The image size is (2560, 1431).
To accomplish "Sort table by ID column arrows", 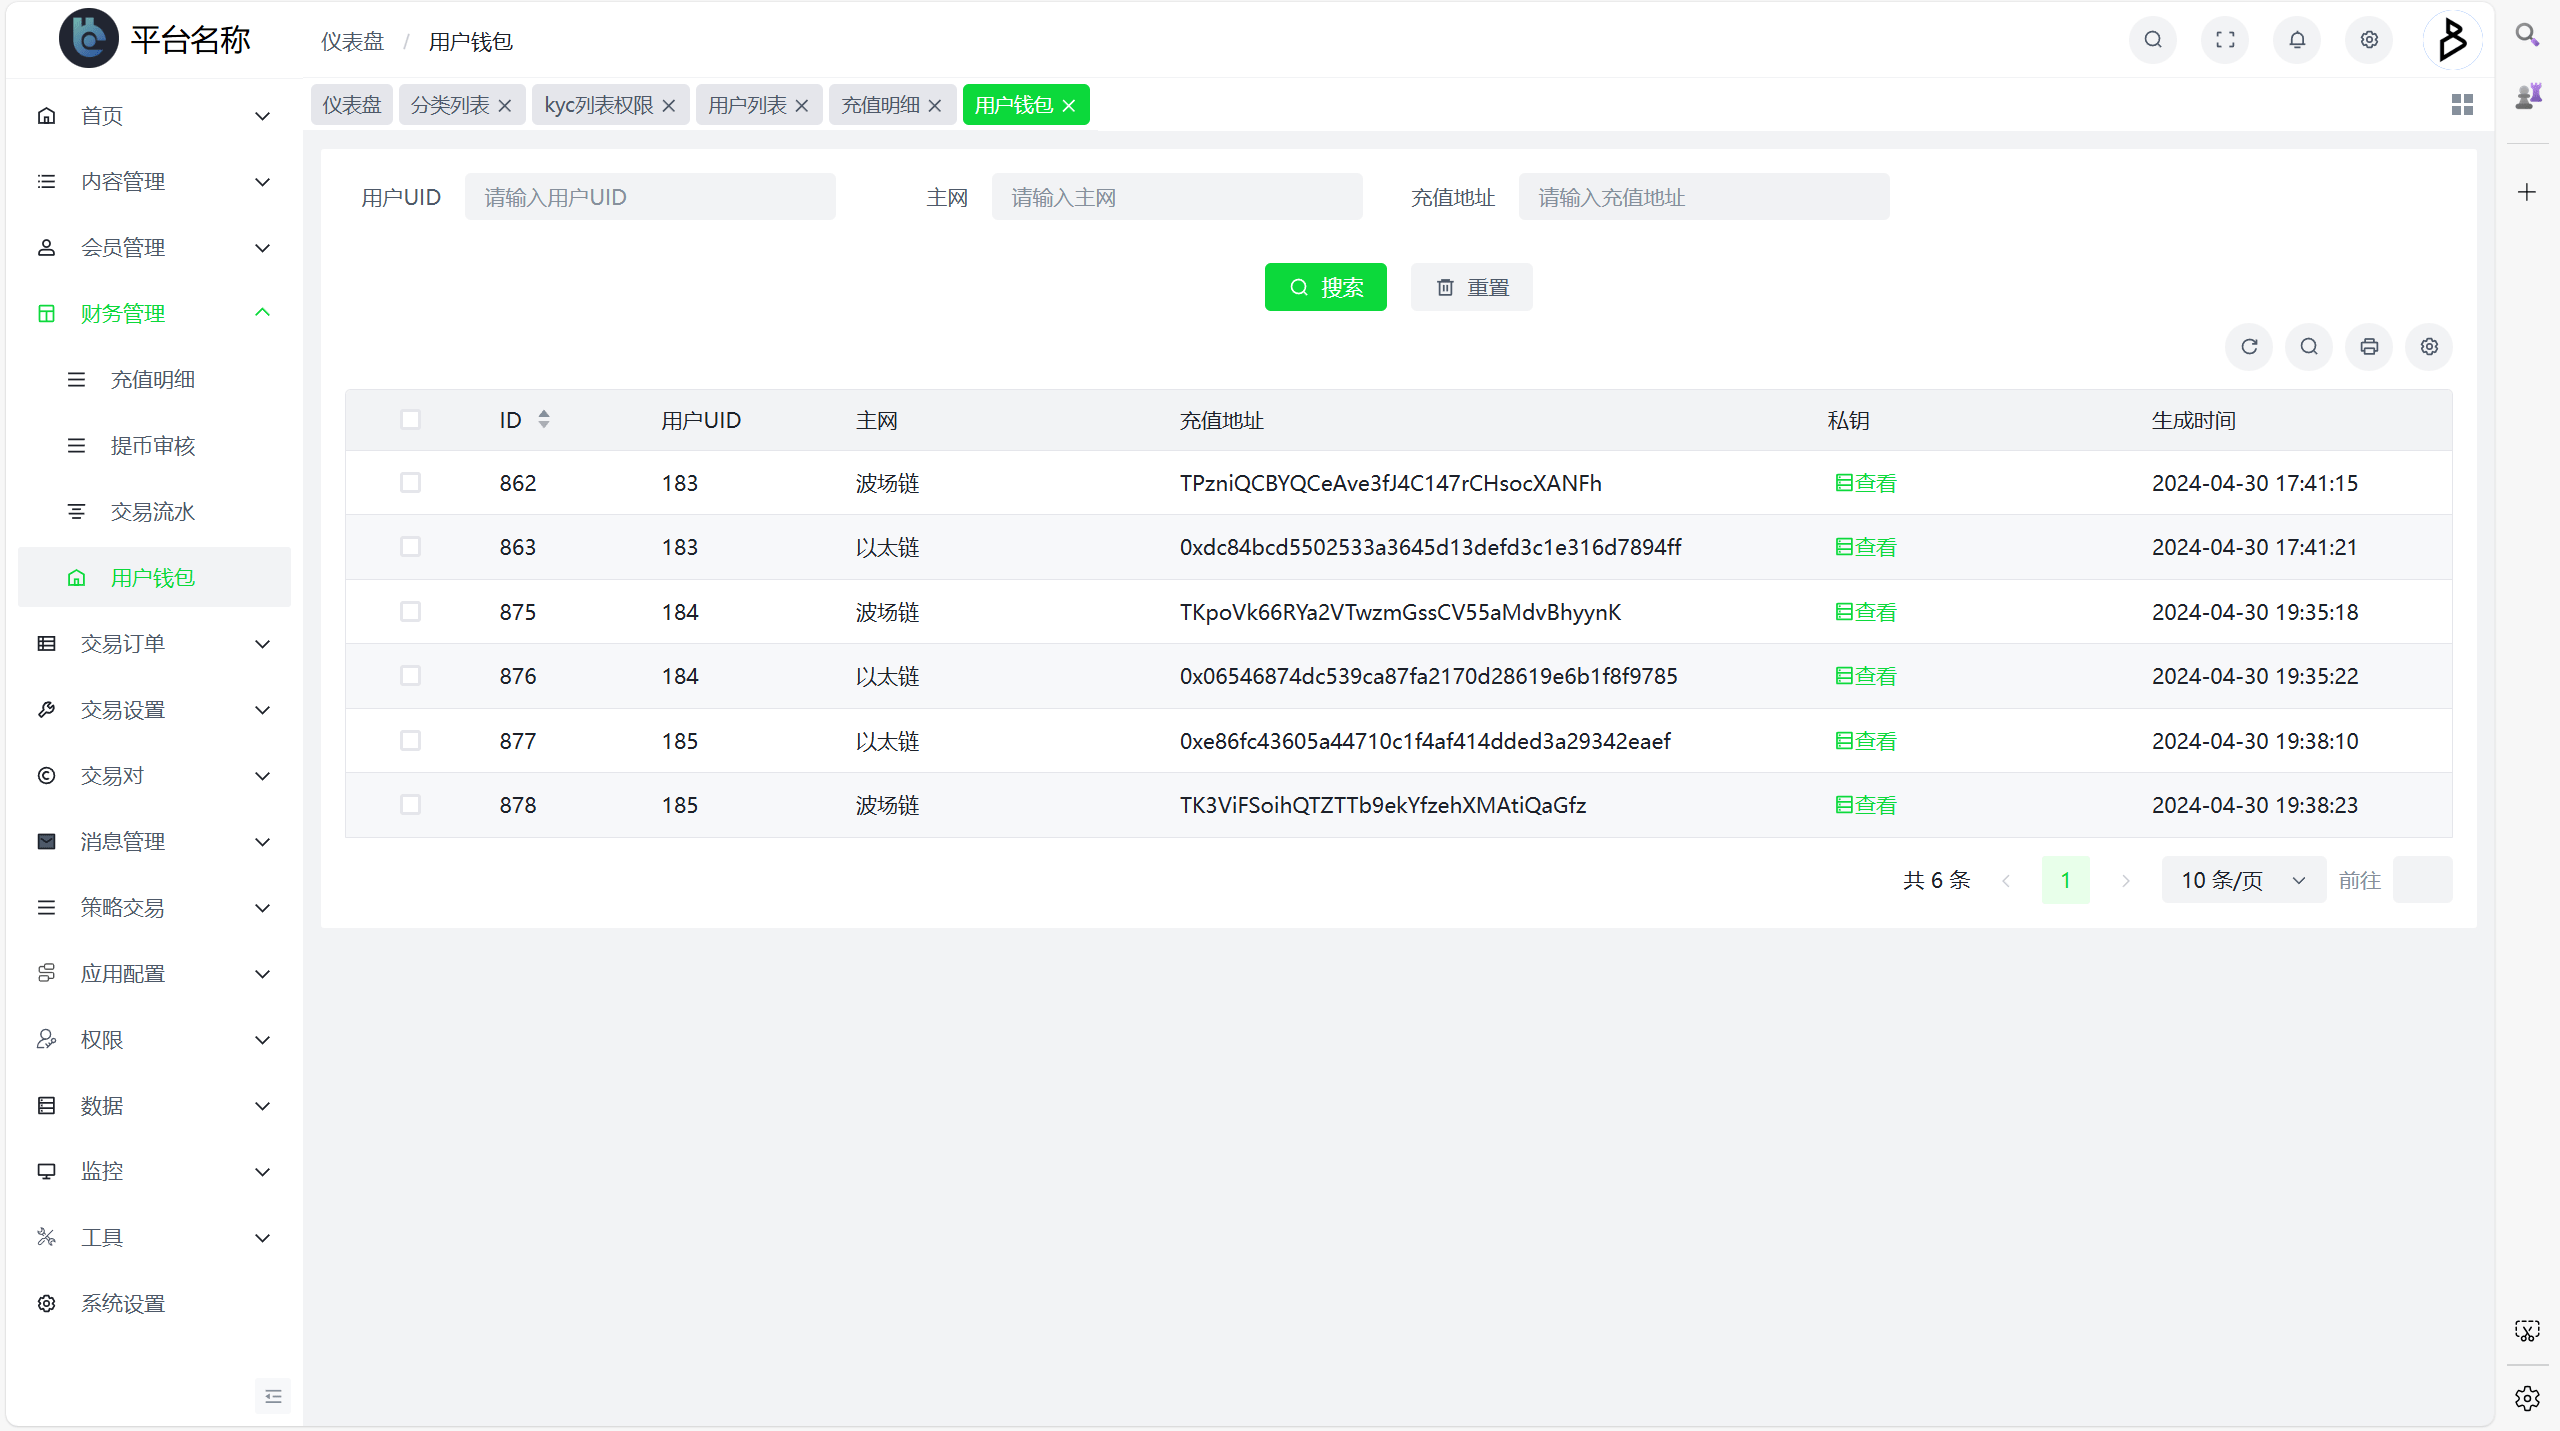I will coord(544,419).
